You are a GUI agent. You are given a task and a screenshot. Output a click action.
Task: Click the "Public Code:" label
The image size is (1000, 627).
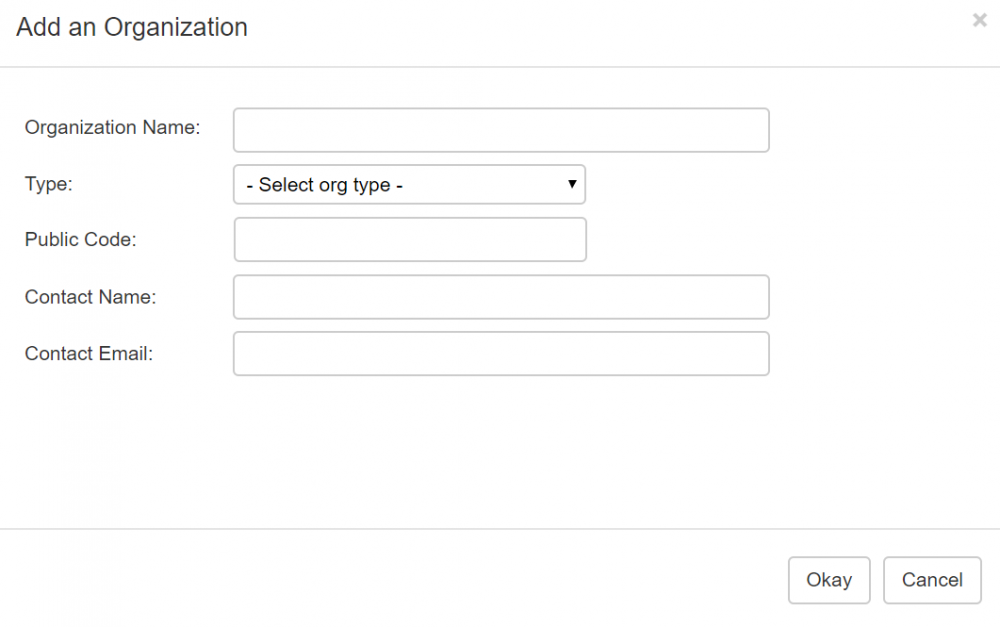pyautogui.click(x=80, y=240)
